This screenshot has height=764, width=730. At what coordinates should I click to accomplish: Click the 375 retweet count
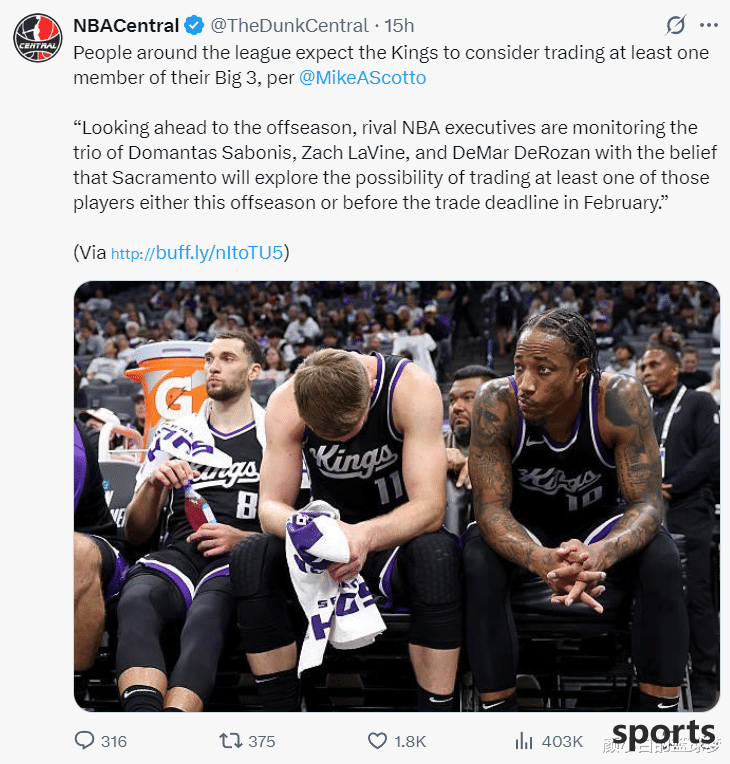[262, 741]
